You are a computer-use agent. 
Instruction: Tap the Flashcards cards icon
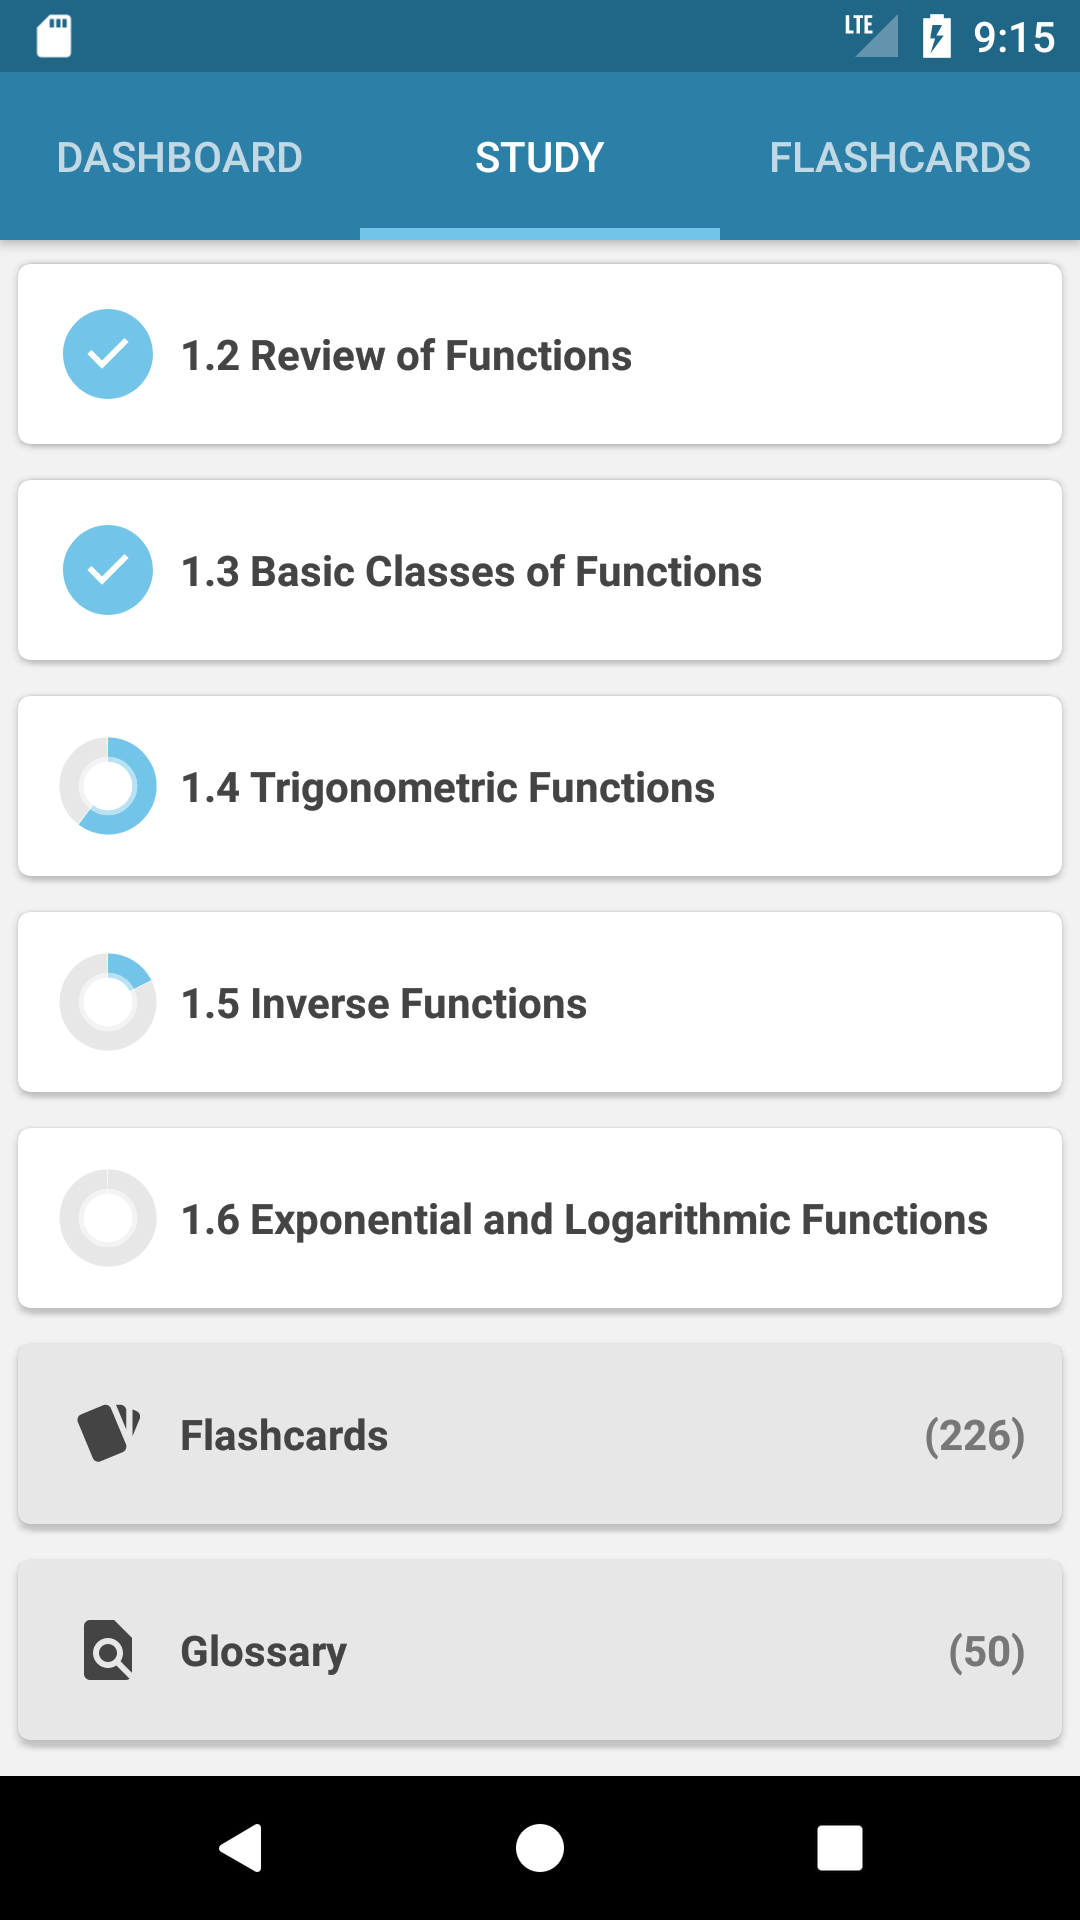tap(108, 1433)
